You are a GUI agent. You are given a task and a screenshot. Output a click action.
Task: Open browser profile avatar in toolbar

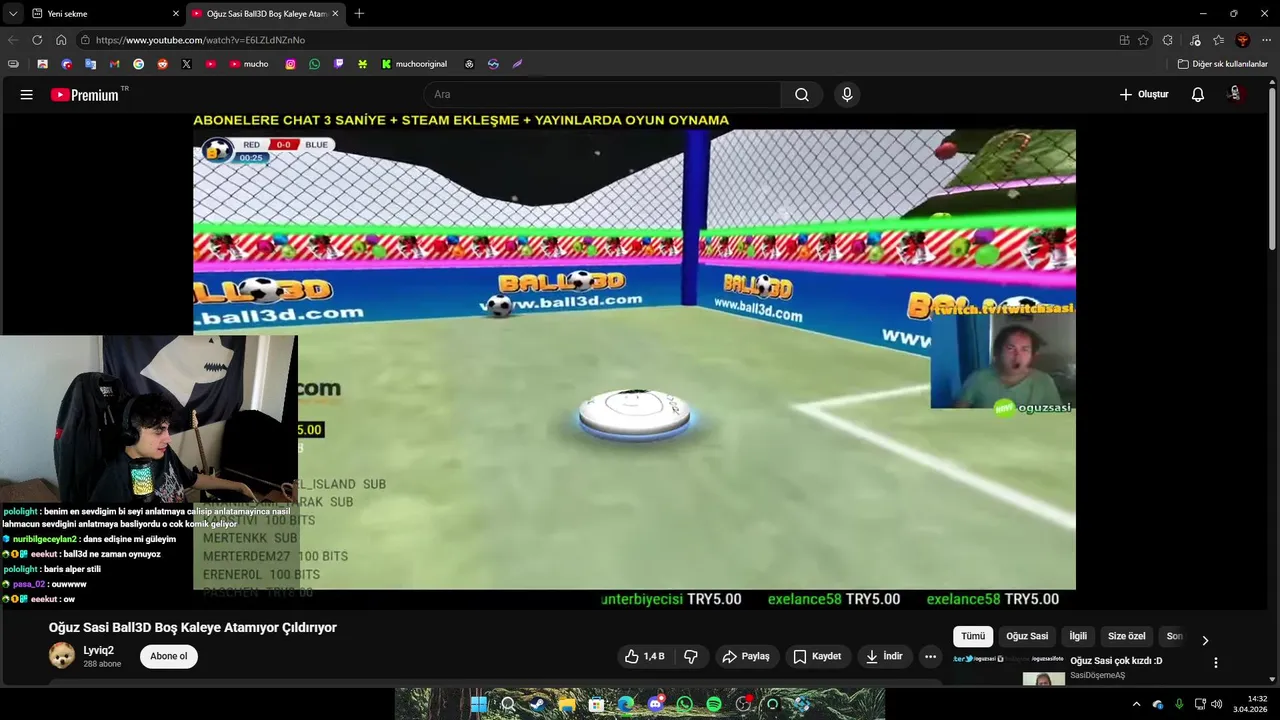(1243, 40)
